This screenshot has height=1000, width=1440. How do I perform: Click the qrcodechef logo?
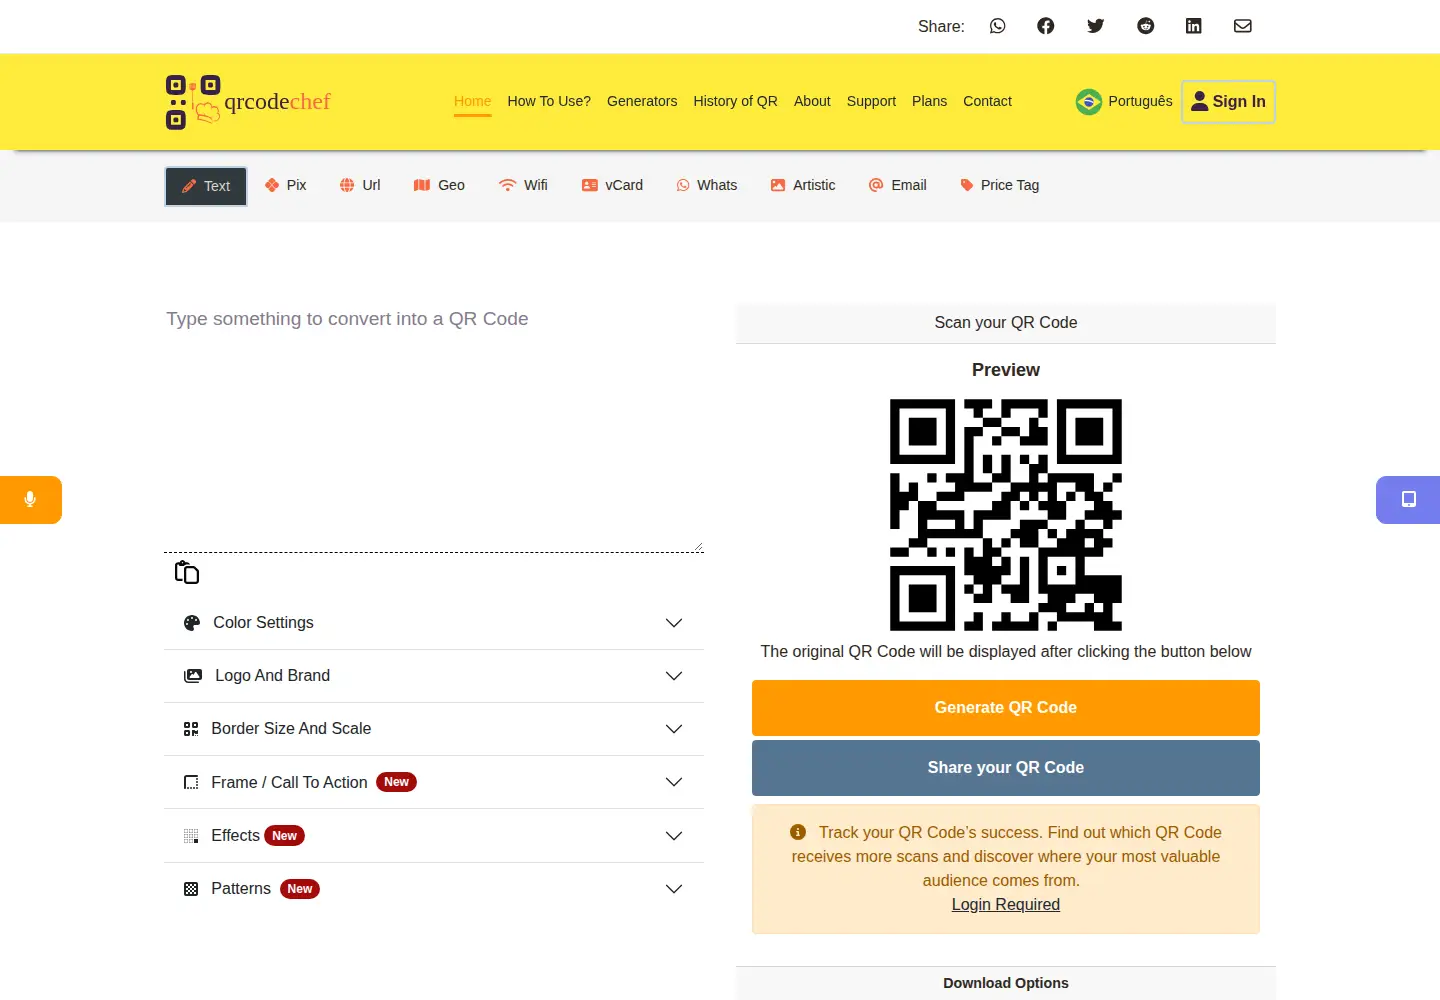[x=248, y=102]
